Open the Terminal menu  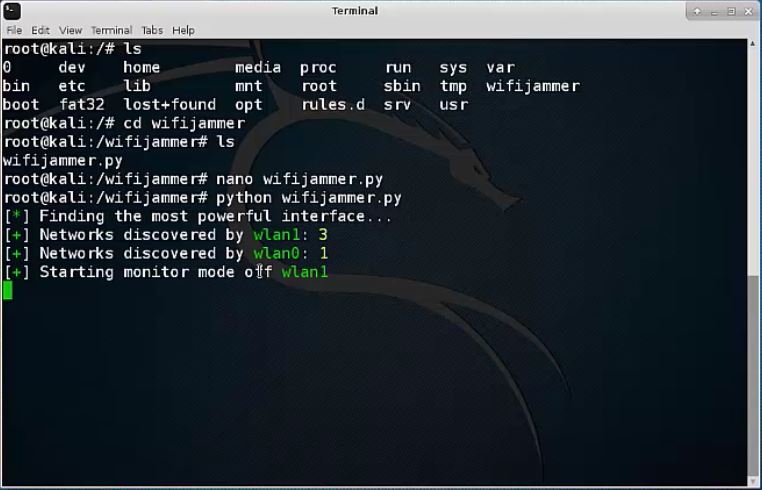(111, 30)
